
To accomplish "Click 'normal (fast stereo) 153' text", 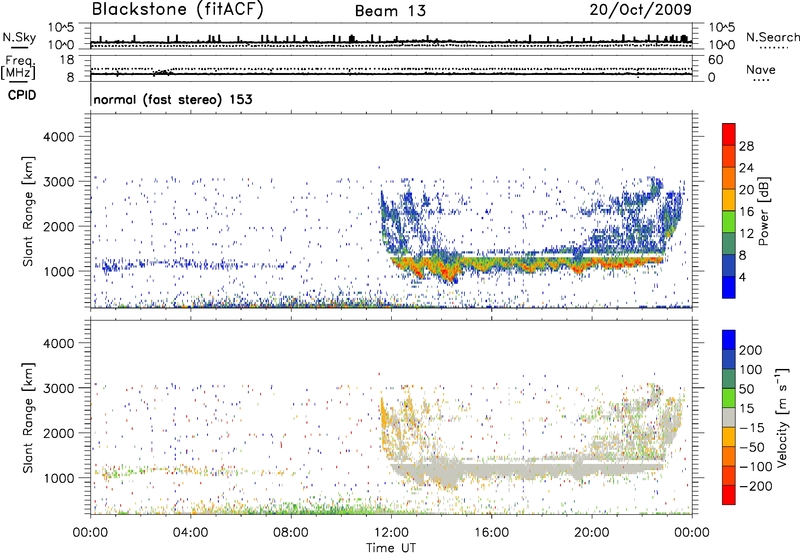I will click(173, 99).
